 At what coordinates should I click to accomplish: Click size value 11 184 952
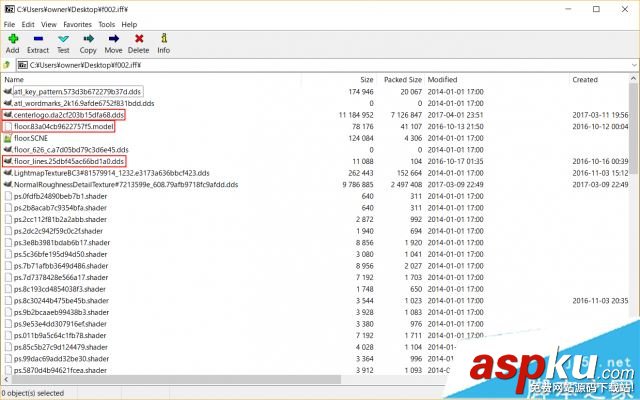click(356, 115)
